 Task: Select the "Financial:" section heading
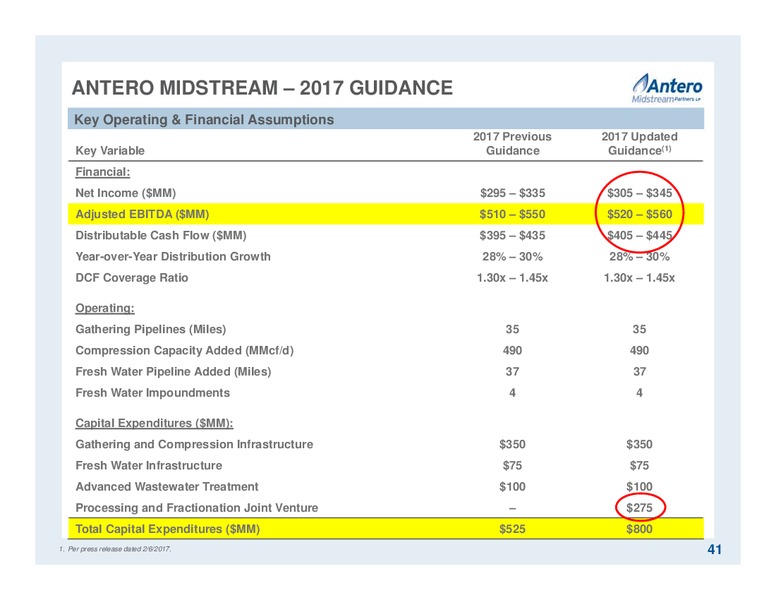102,172
